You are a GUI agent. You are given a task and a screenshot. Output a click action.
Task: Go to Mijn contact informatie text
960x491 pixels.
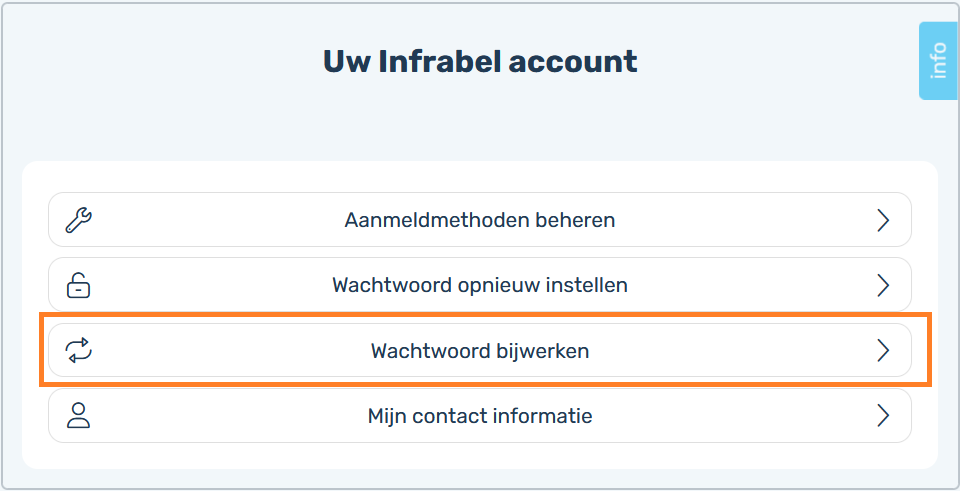click(x=479, y=416)
